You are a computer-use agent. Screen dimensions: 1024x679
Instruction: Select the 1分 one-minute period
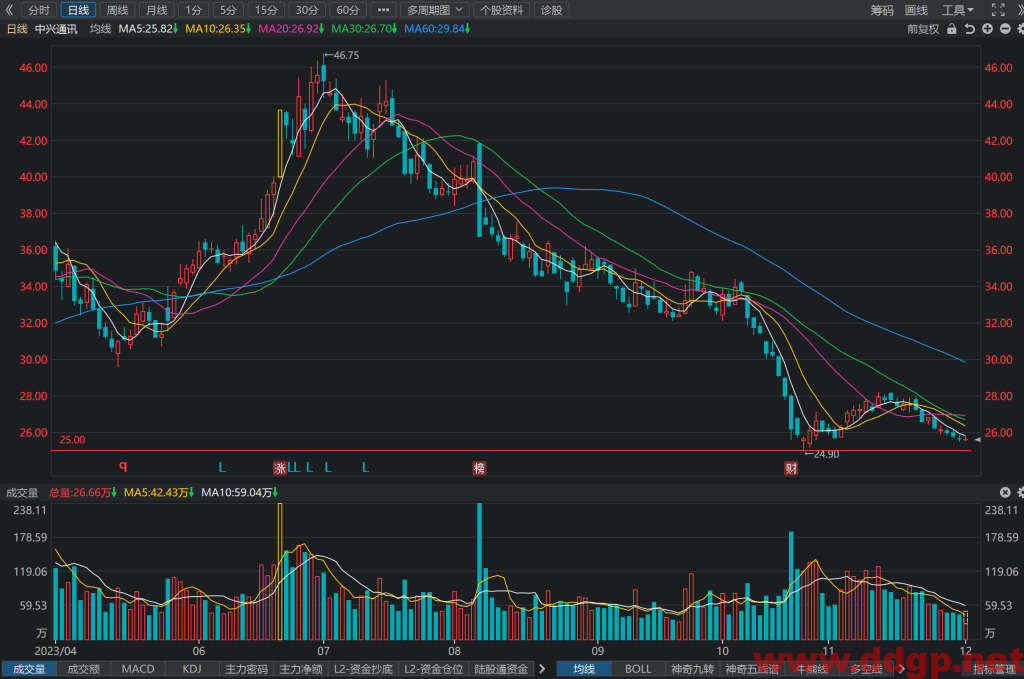tap(193, 10)
